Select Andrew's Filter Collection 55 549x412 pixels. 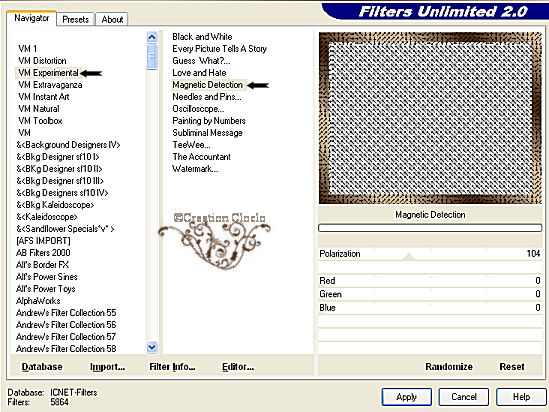tap(66, 313)
